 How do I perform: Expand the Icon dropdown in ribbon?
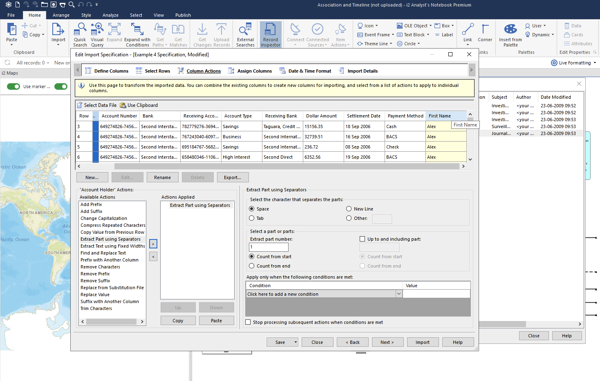click(377, 26)
